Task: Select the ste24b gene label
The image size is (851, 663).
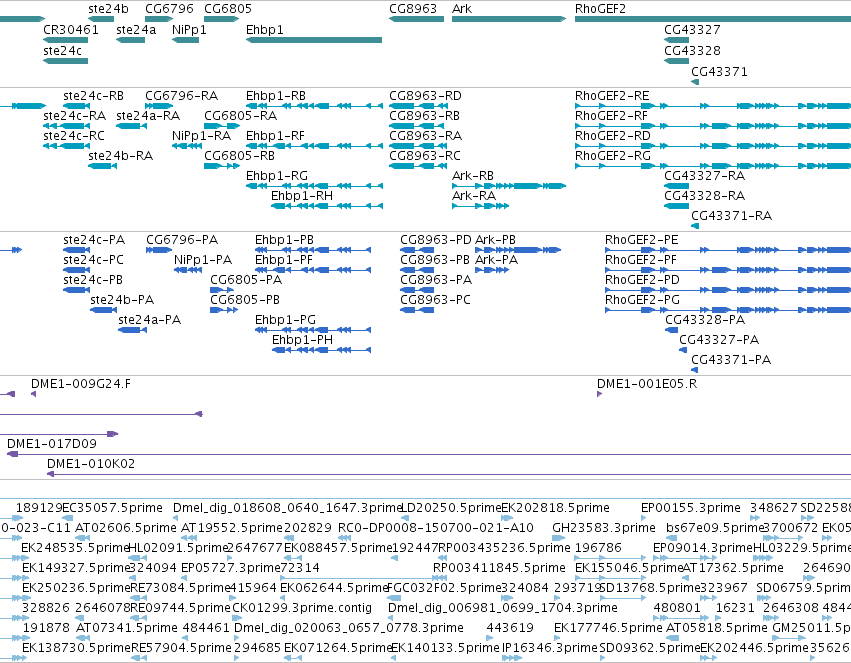Action: [x=109, y=9]
